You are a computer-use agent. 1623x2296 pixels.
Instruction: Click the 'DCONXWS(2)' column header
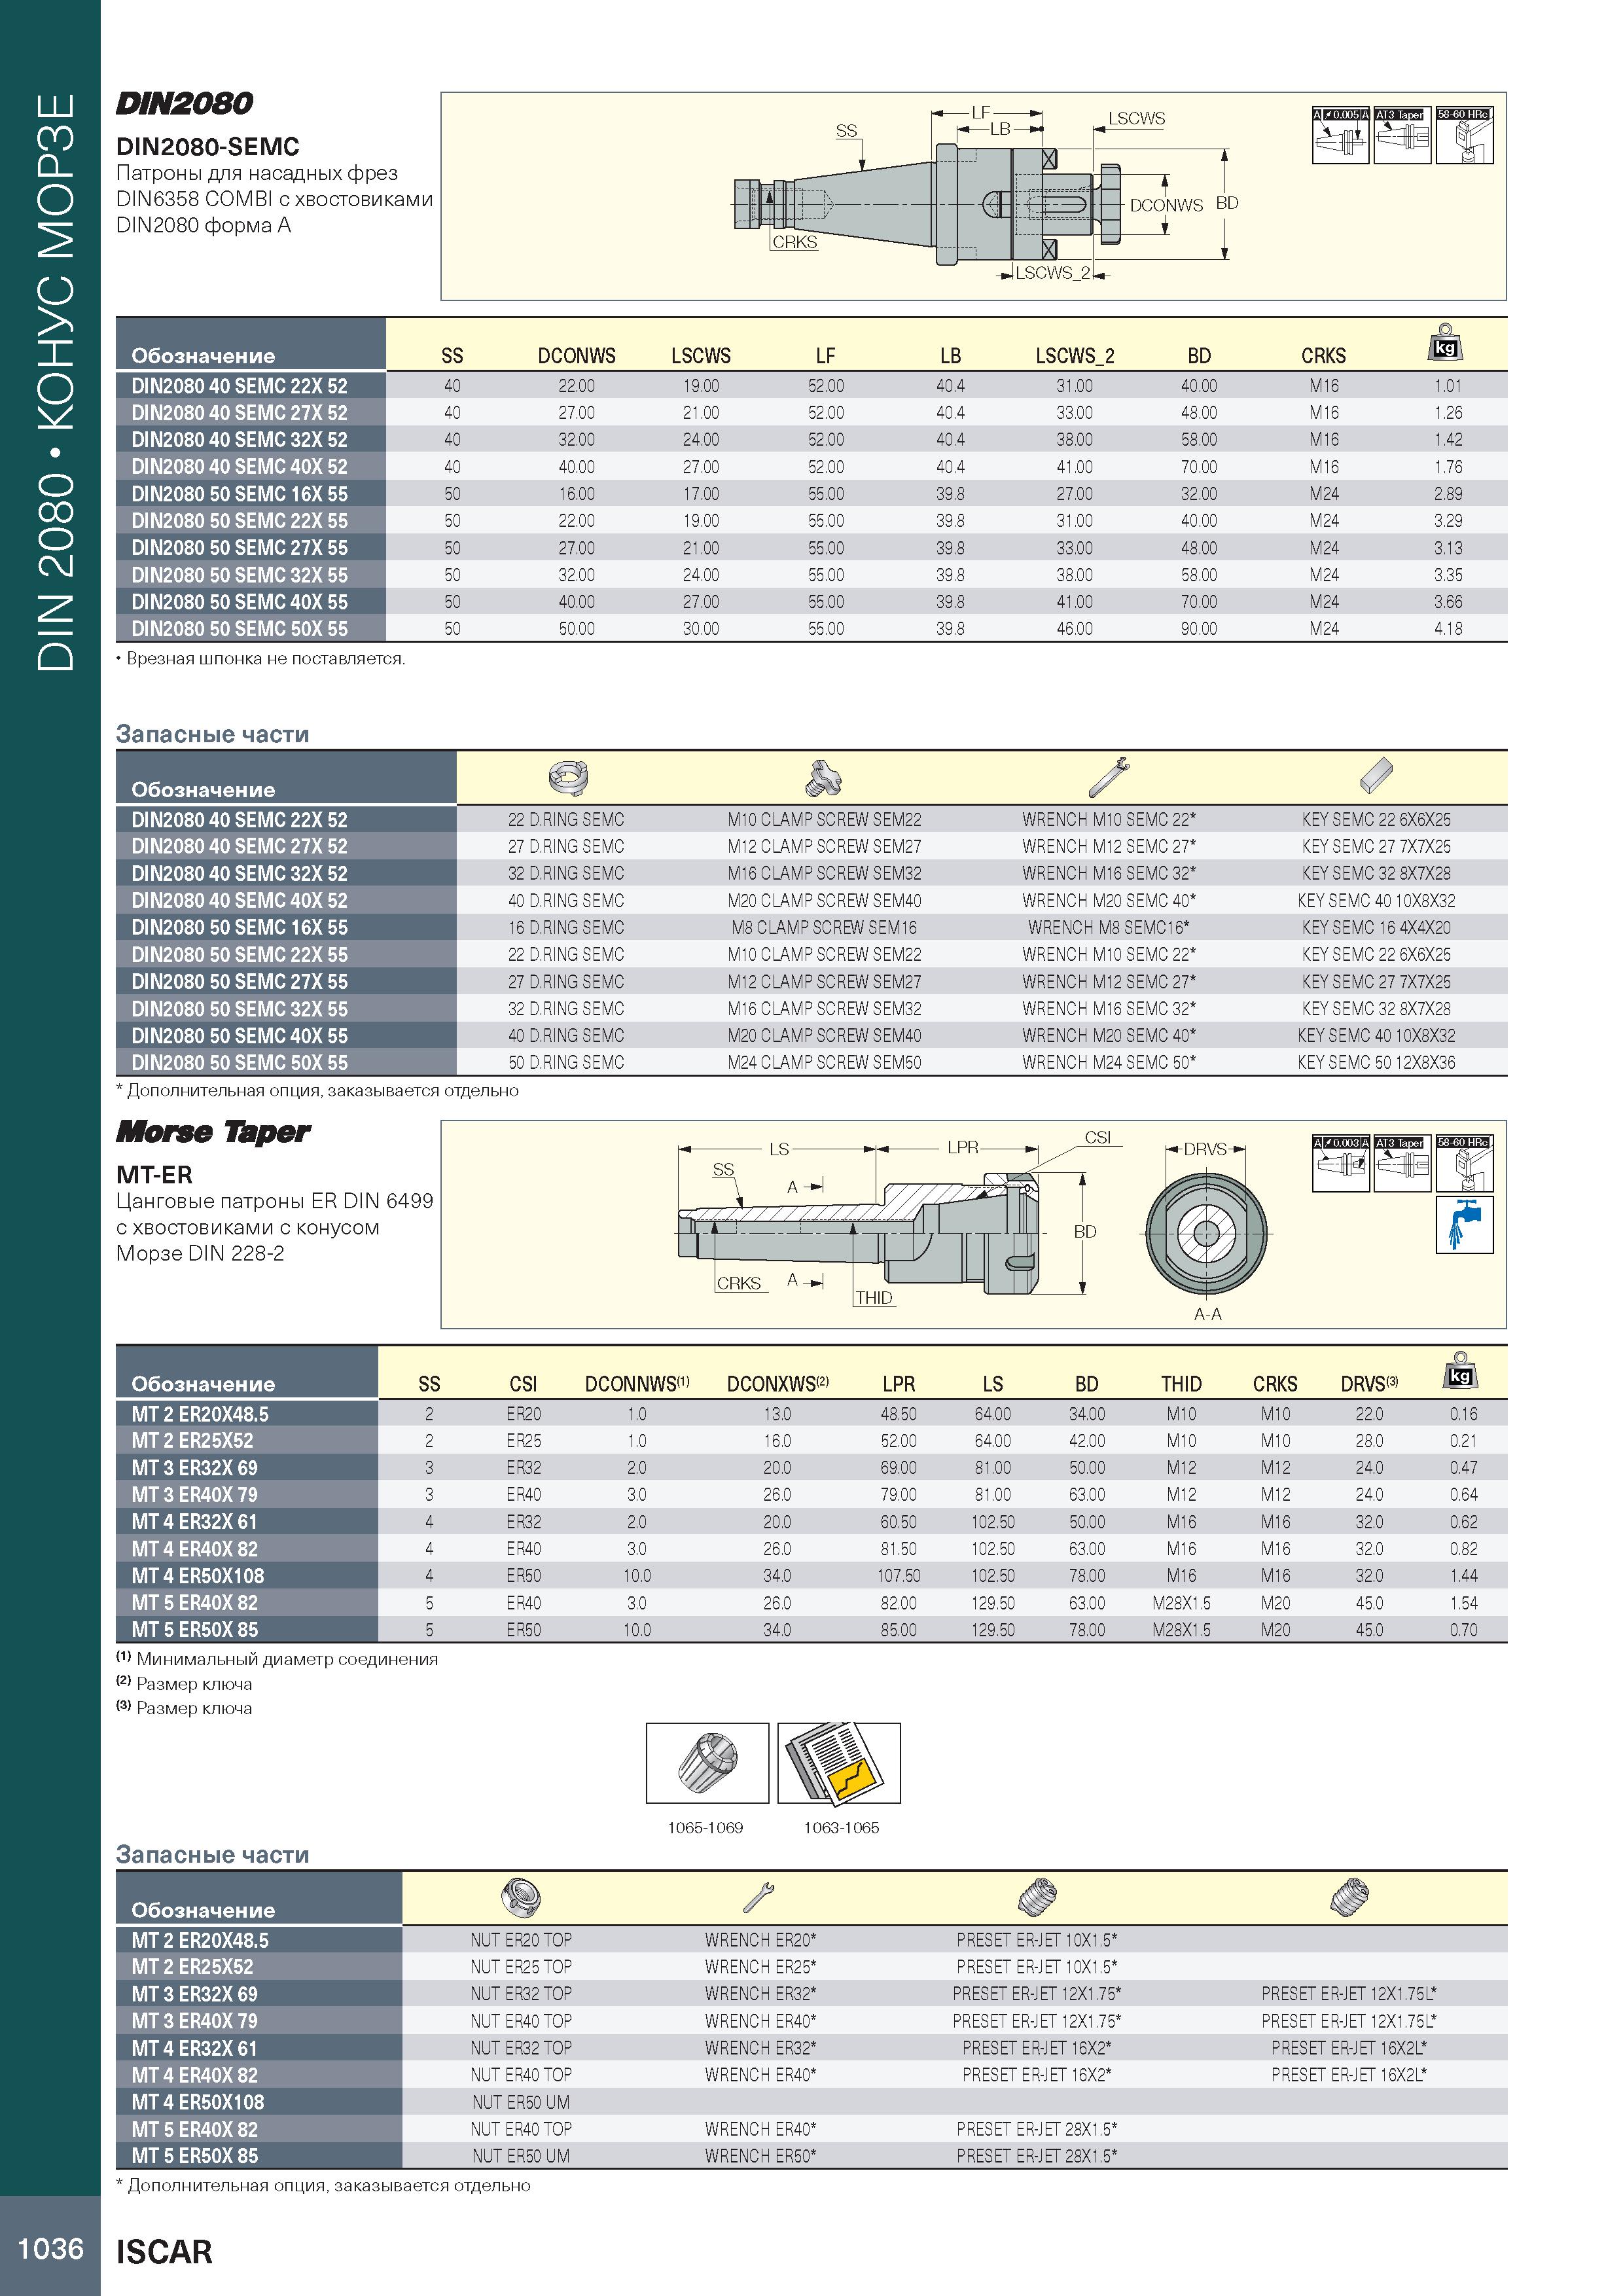(778, 1384)
